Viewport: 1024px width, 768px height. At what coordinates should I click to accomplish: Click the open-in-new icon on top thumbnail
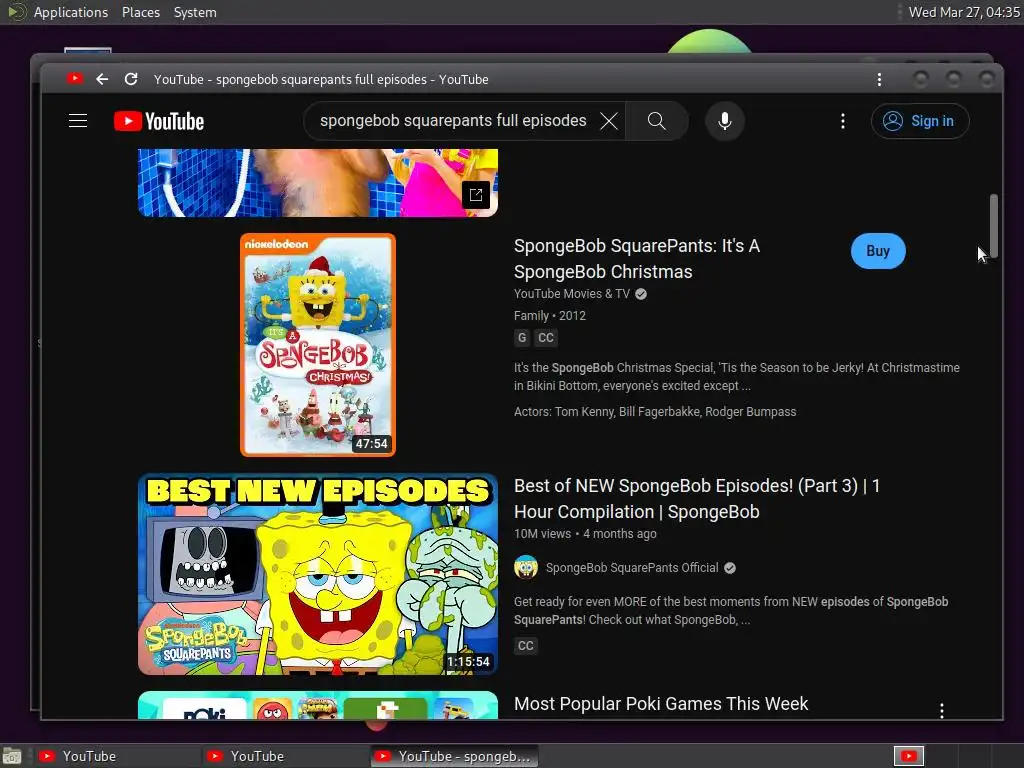coord(475,195)
